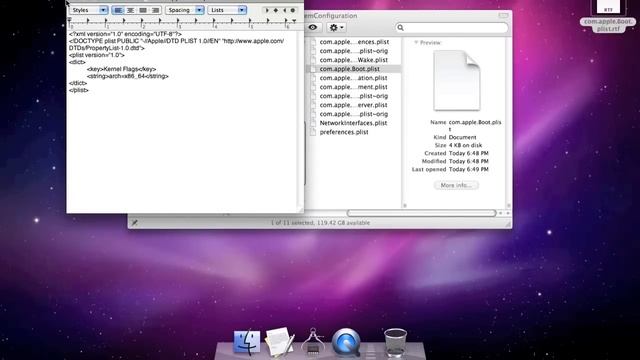Select com.apple....erver.plist file
This screenshot has width=640, height=360.
tap(354, 105)
